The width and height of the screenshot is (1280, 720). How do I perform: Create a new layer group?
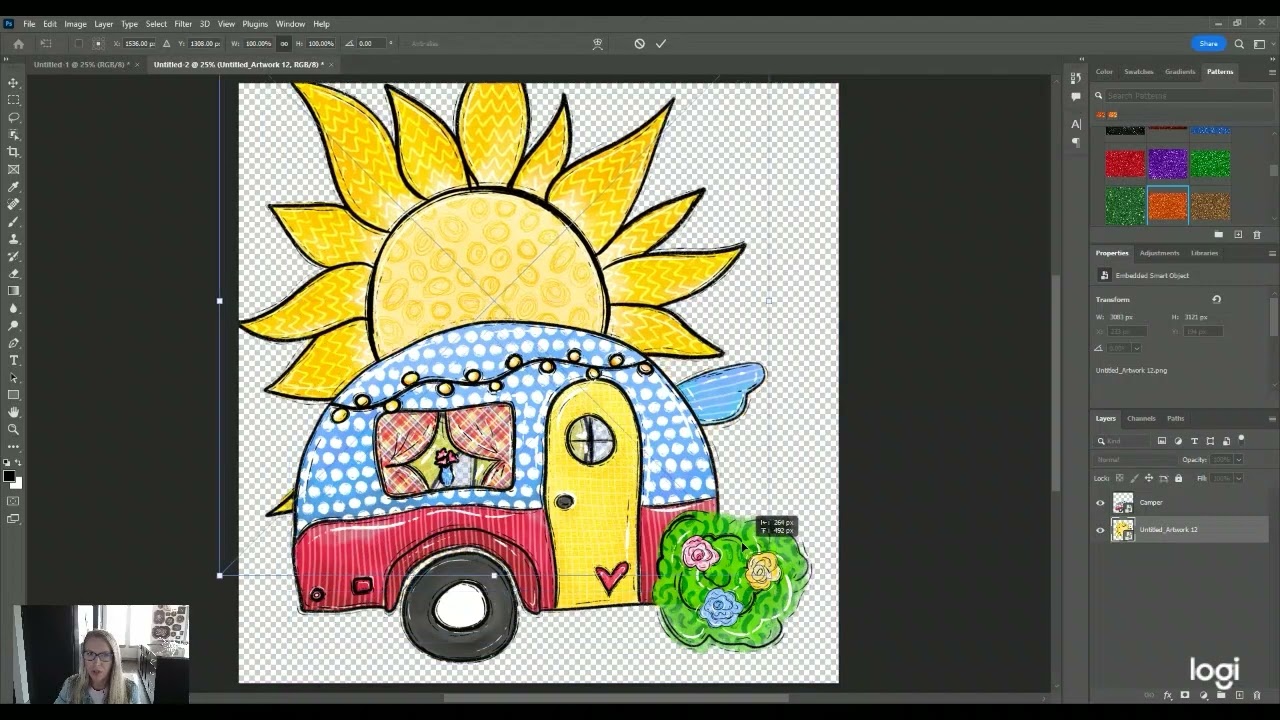point(1221,695)
